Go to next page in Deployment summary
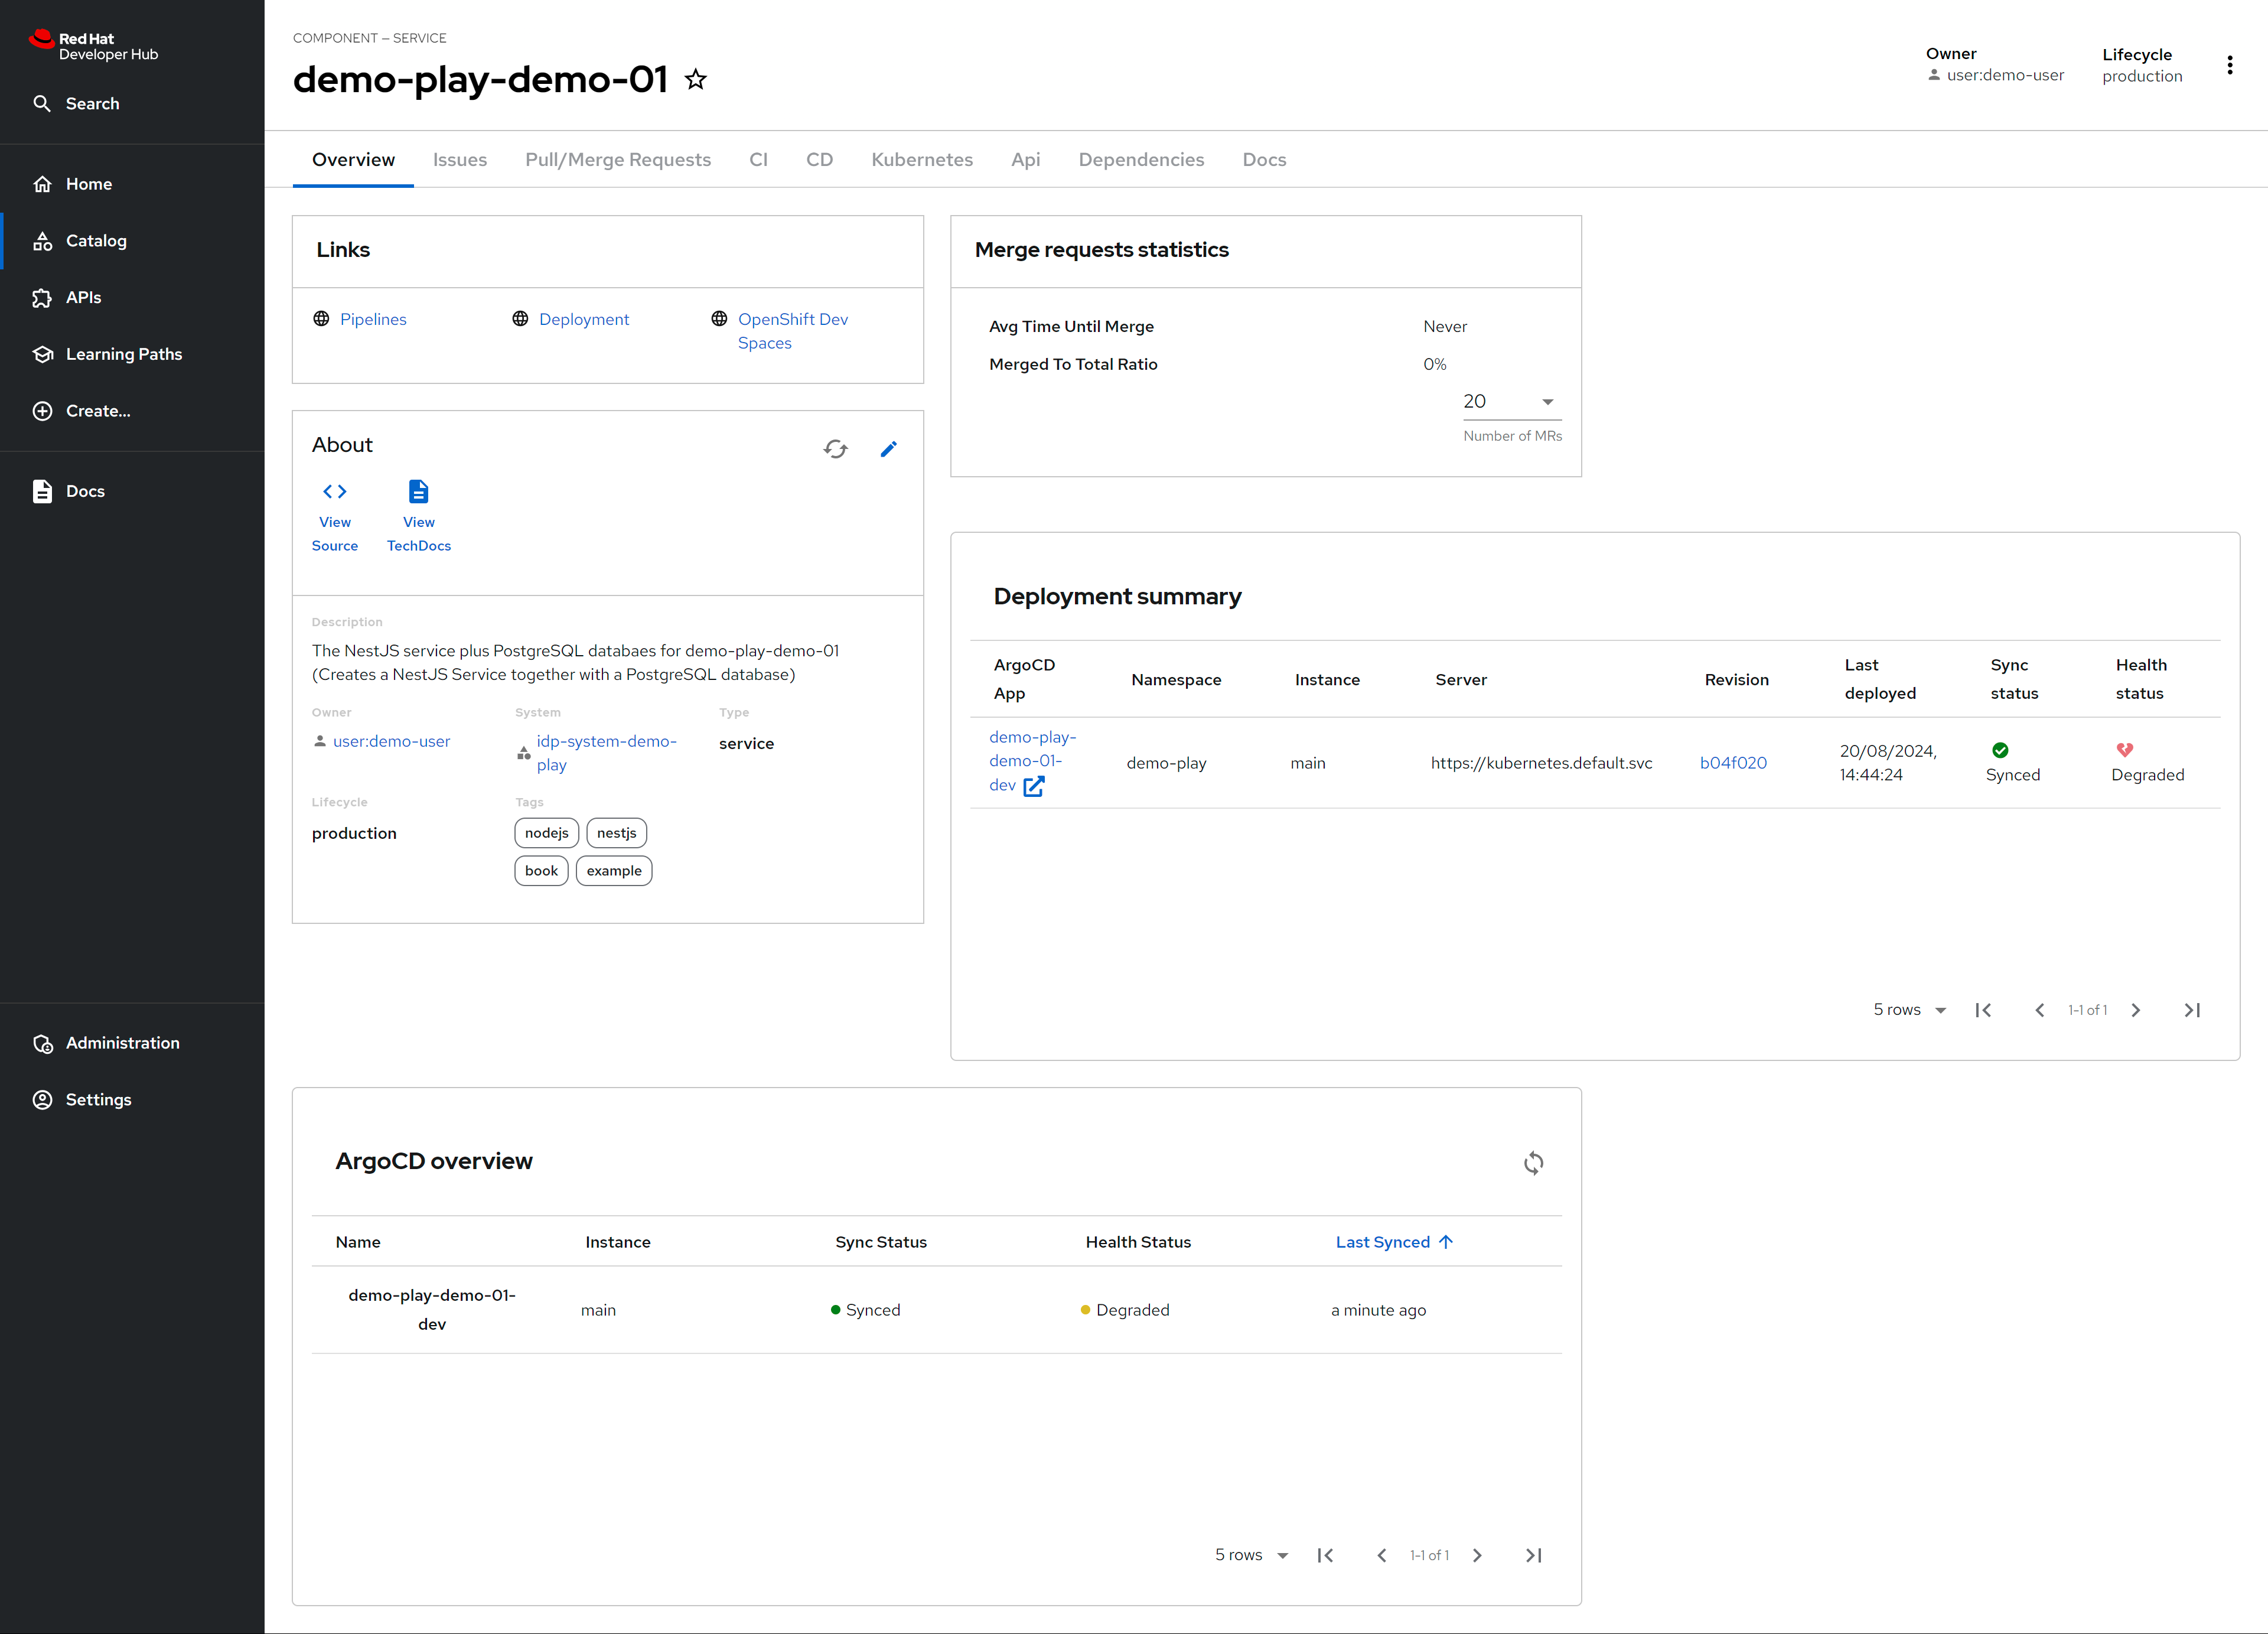This screenshot has height=1634, width=2268. pos(2136,1010)
